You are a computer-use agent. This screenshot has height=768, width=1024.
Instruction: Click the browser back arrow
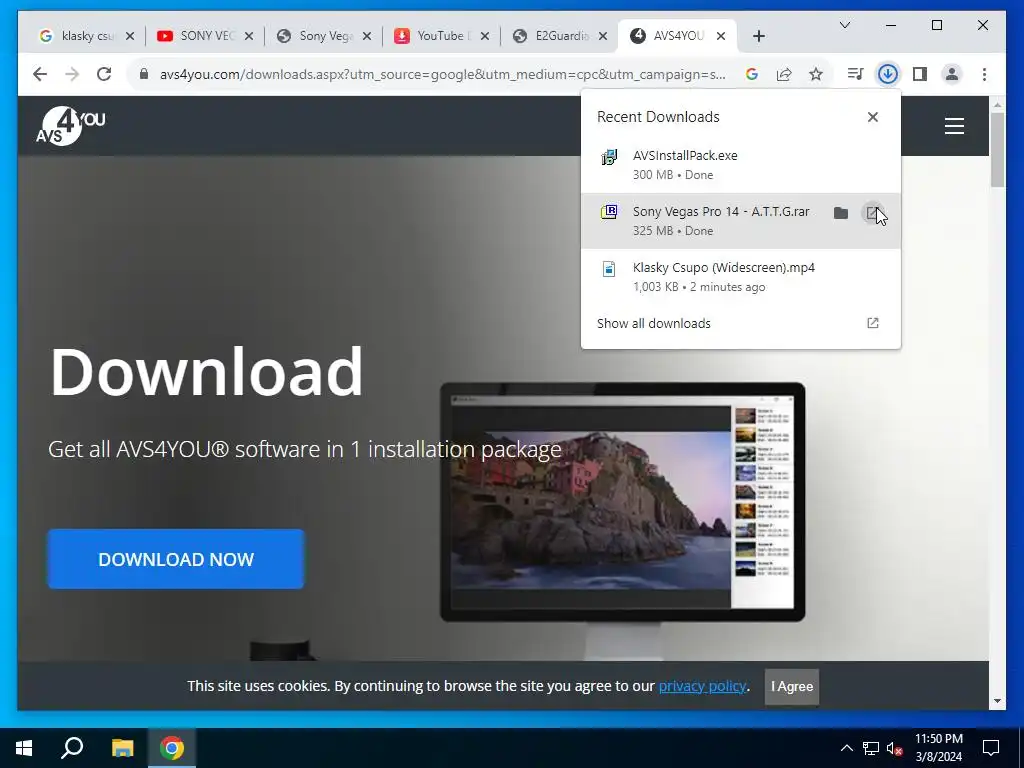pyautogui.click(x=40, y=74)
